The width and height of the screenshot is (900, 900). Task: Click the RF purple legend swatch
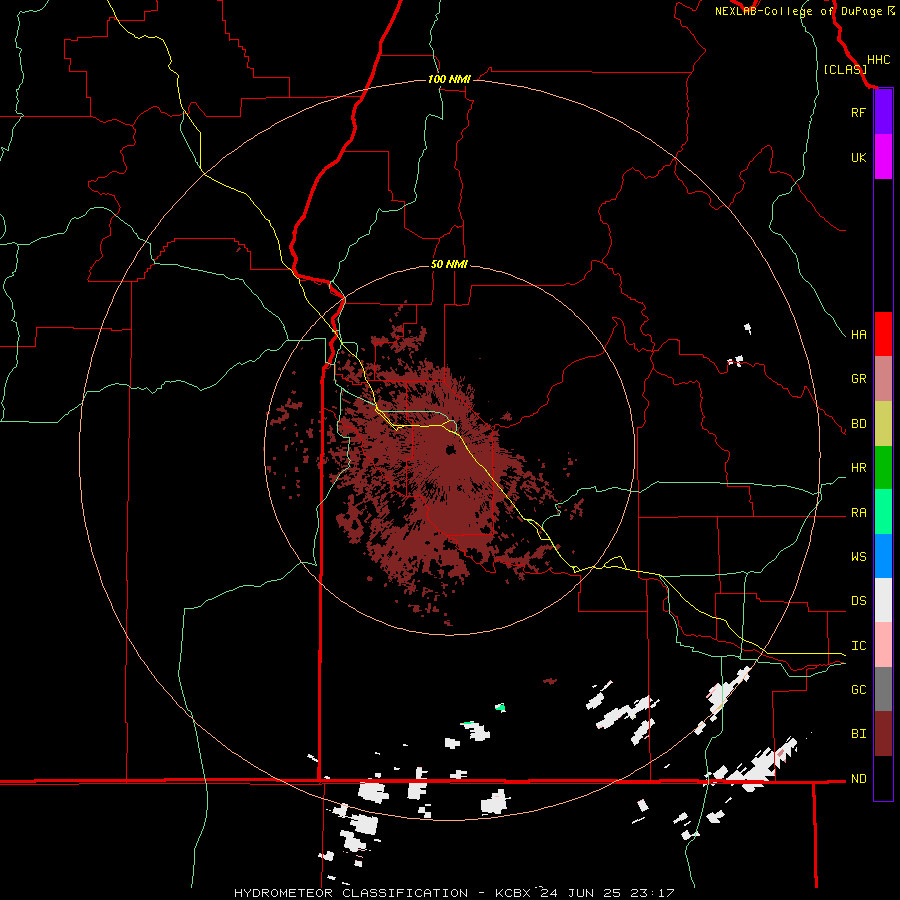[x=883, y=112]
